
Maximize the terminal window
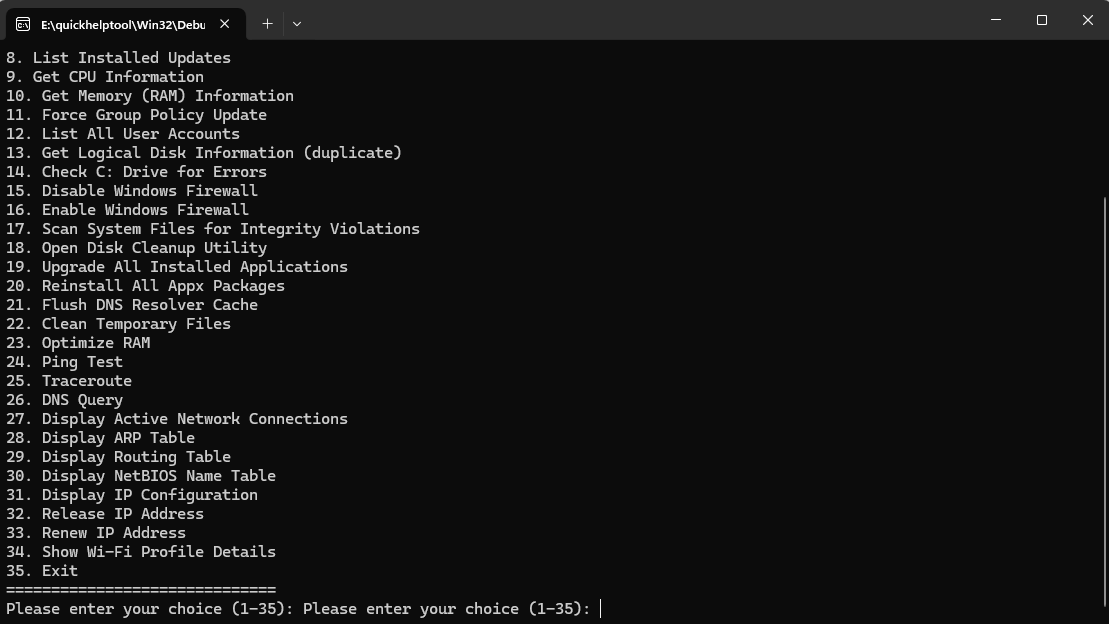(1042, 20)
